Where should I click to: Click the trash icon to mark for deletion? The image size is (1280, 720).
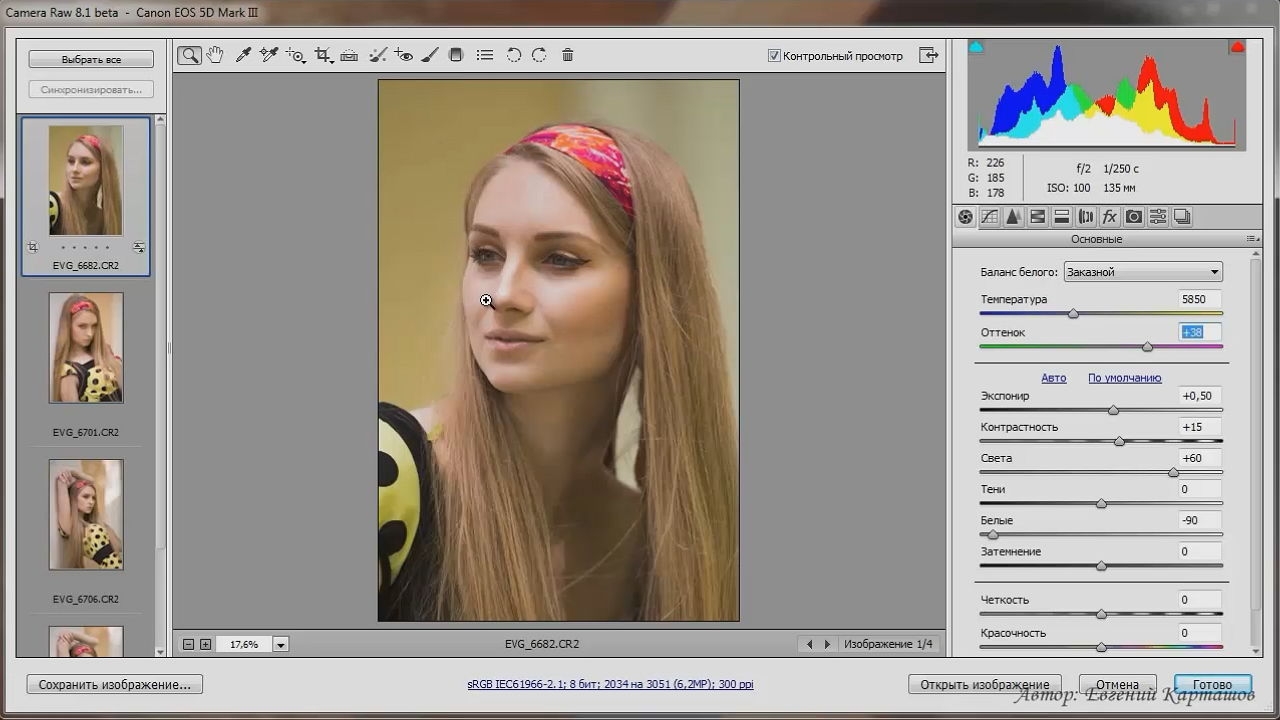(568, 56)
